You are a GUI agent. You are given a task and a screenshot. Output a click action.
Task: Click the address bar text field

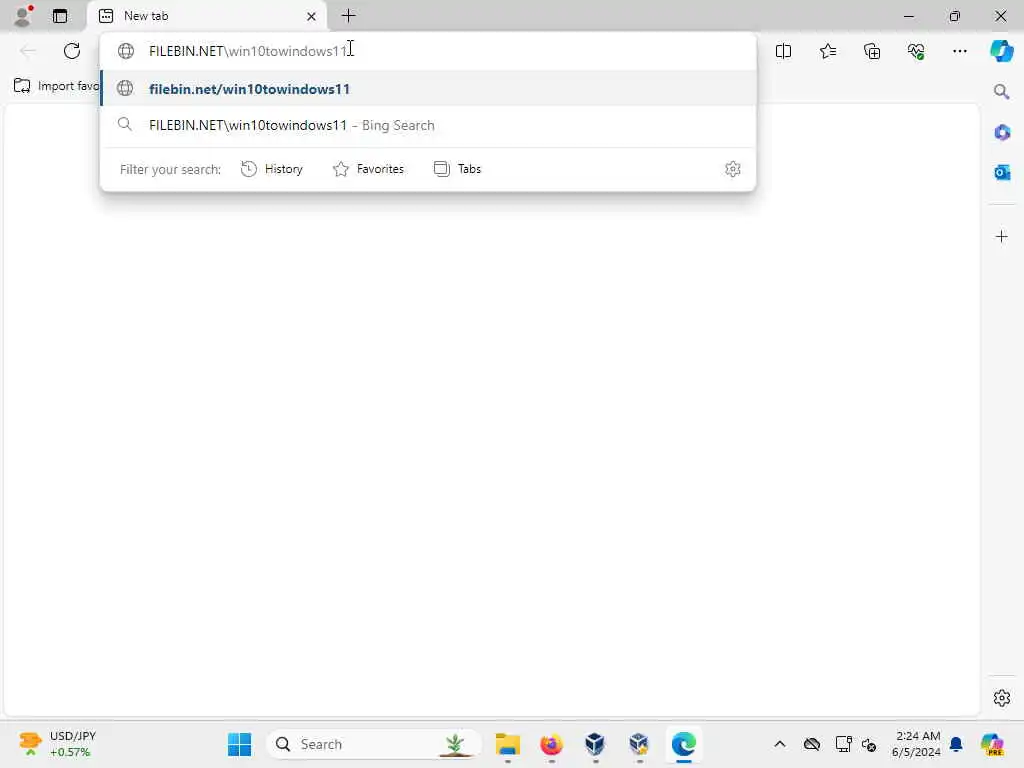pos(428,51)
